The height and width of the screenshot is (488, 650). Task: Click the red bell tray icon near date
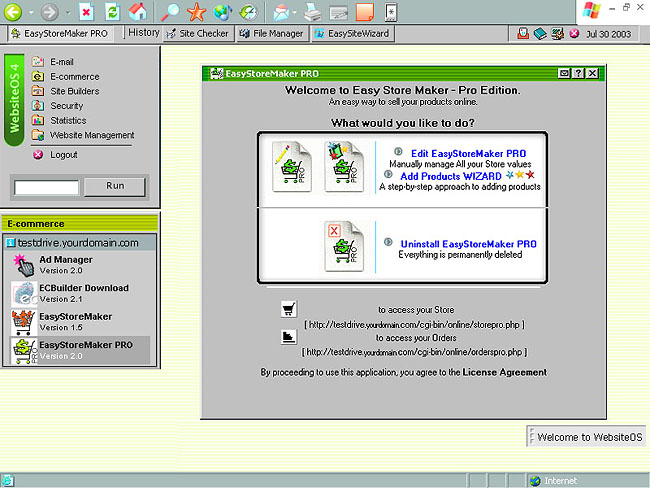[x=523, y=33]
